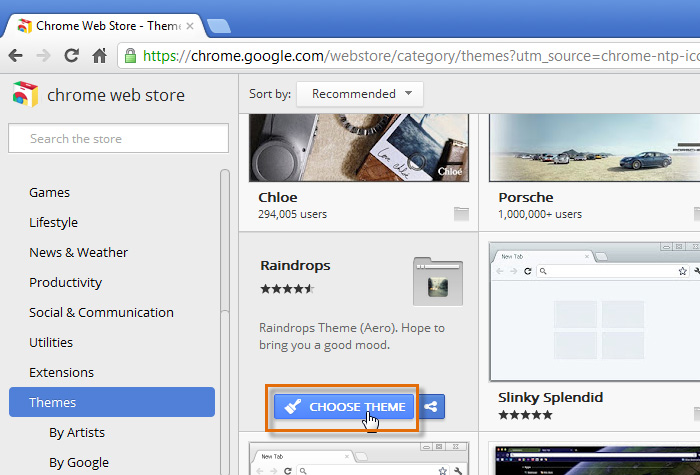Open the Chloe theme preview image

point(359,148)
